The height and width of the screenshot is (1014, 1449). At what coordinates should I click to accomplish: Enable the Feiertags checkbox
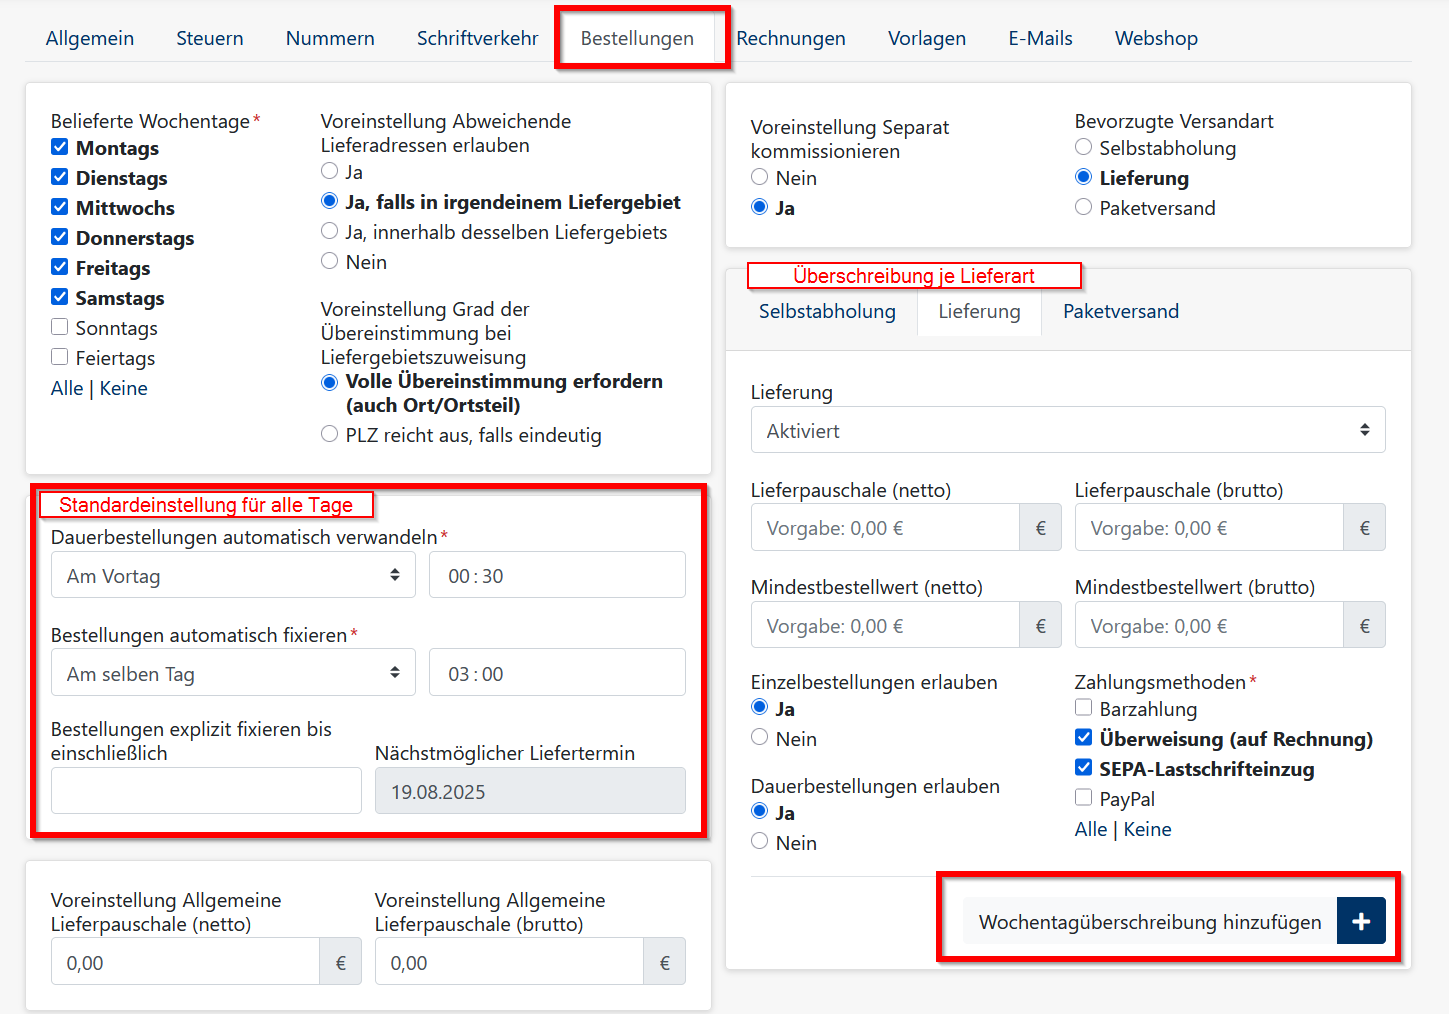pyautogui.click(x=60, y=357)
